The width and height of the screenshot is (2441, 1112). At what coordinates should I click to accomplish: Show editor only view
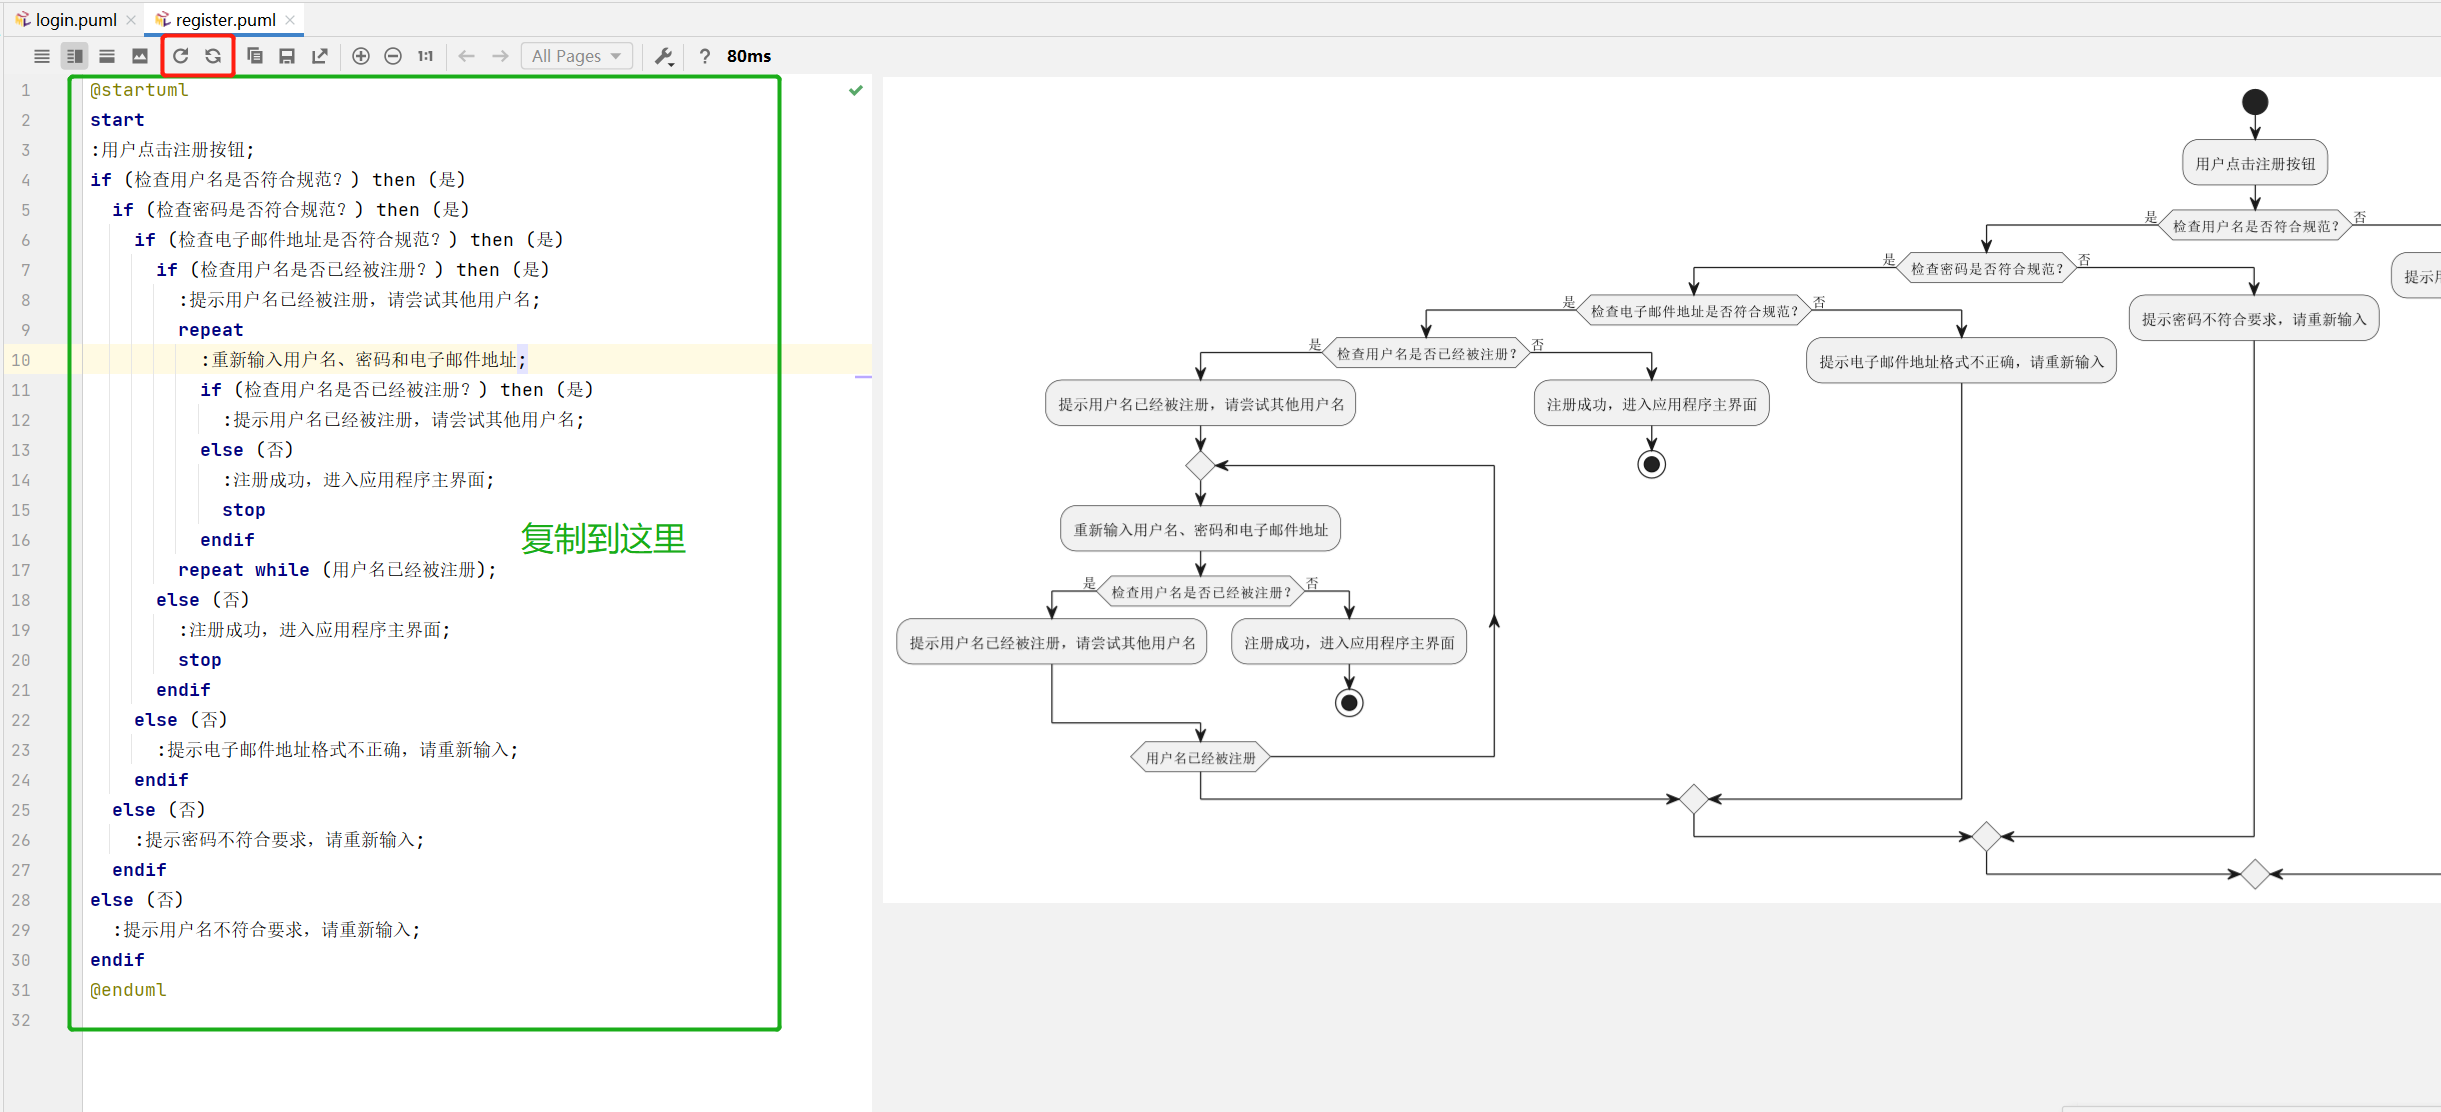pyautogui.click(x=42, y=56)
